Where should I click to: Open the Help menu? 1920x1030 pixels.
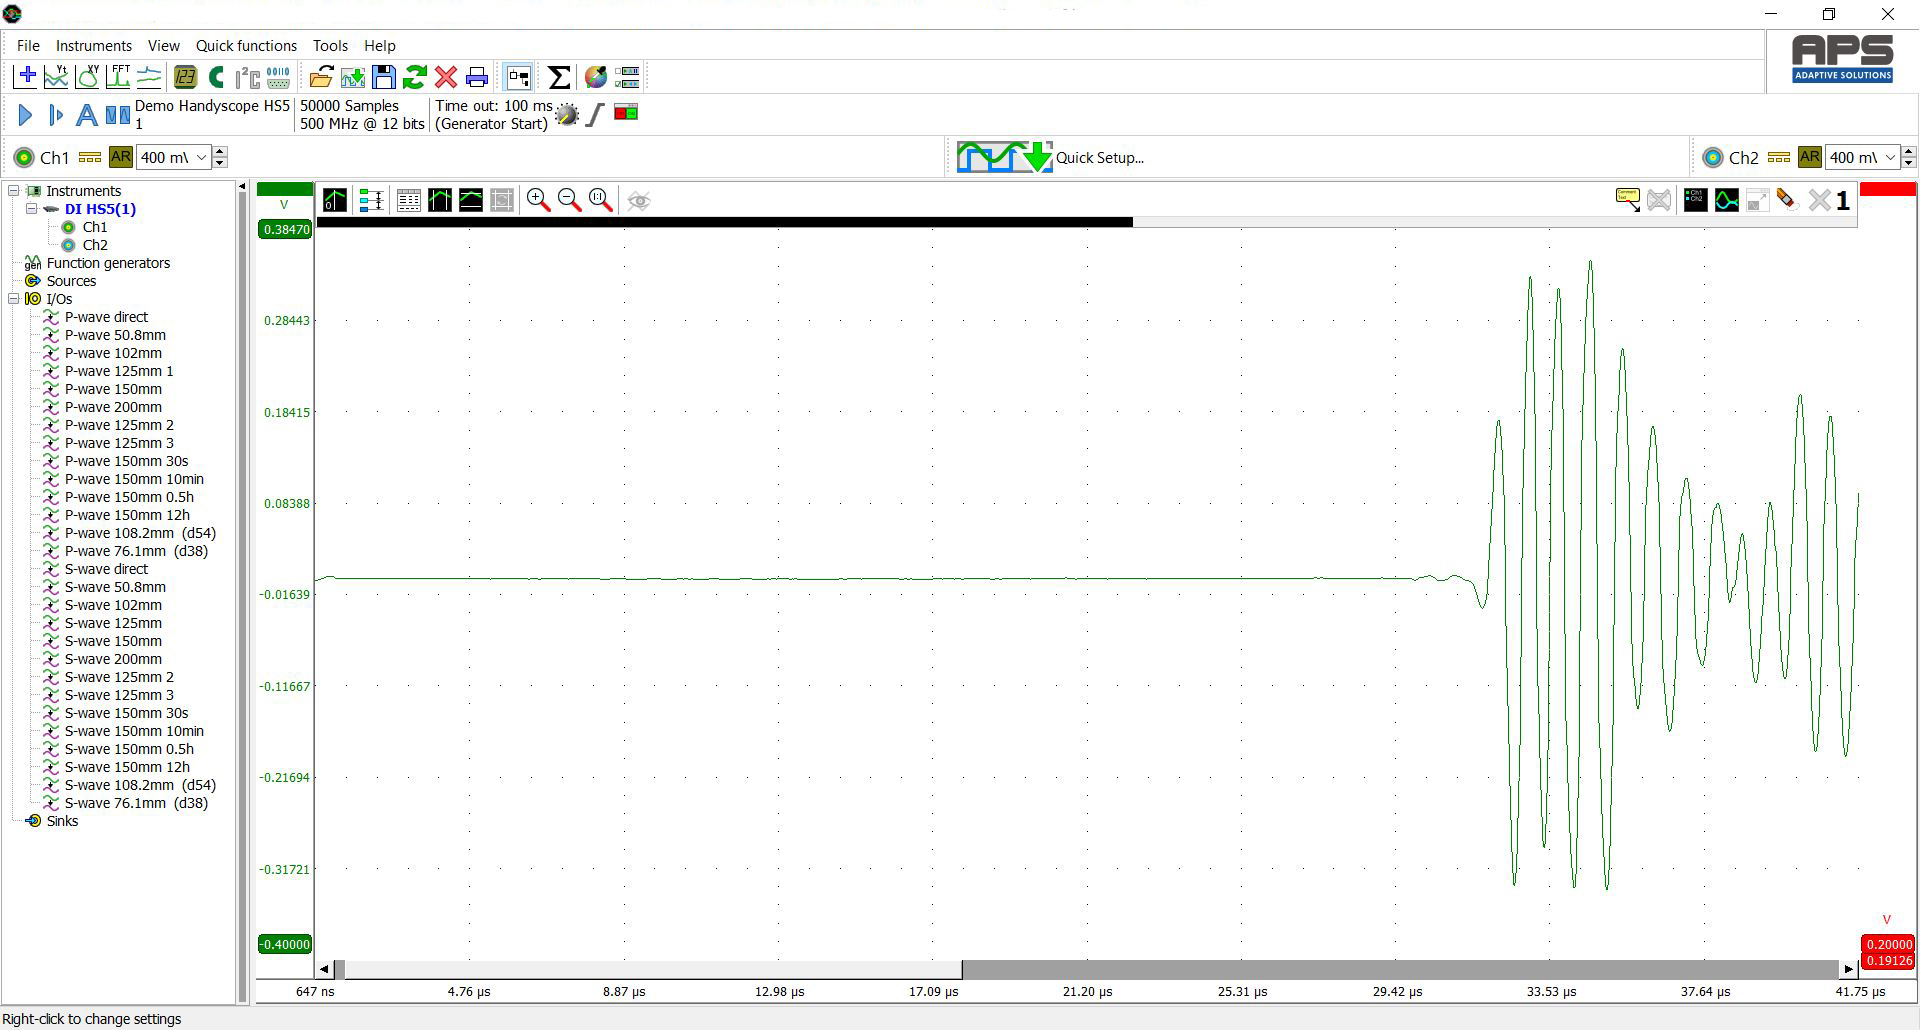pos(379,46)
